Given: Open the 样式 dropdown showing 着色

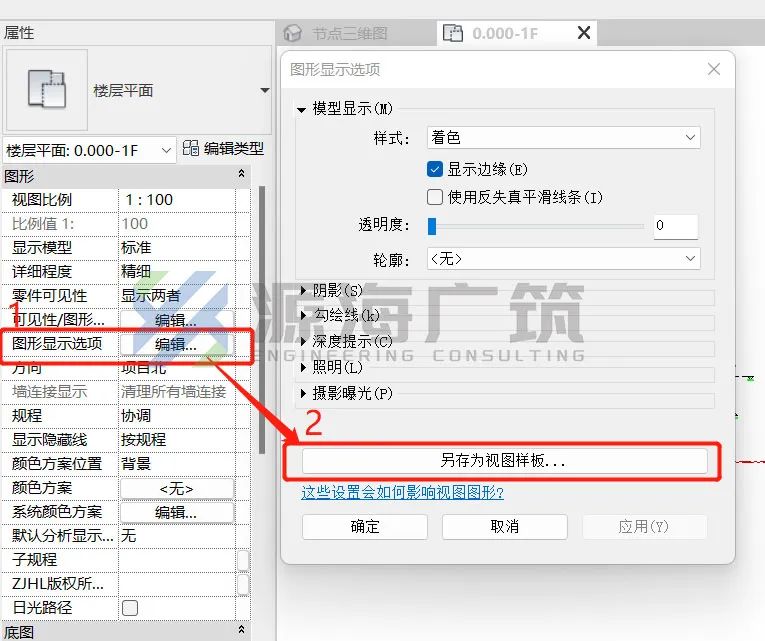Looking at the screenshot, I should [x=564, y=138].
